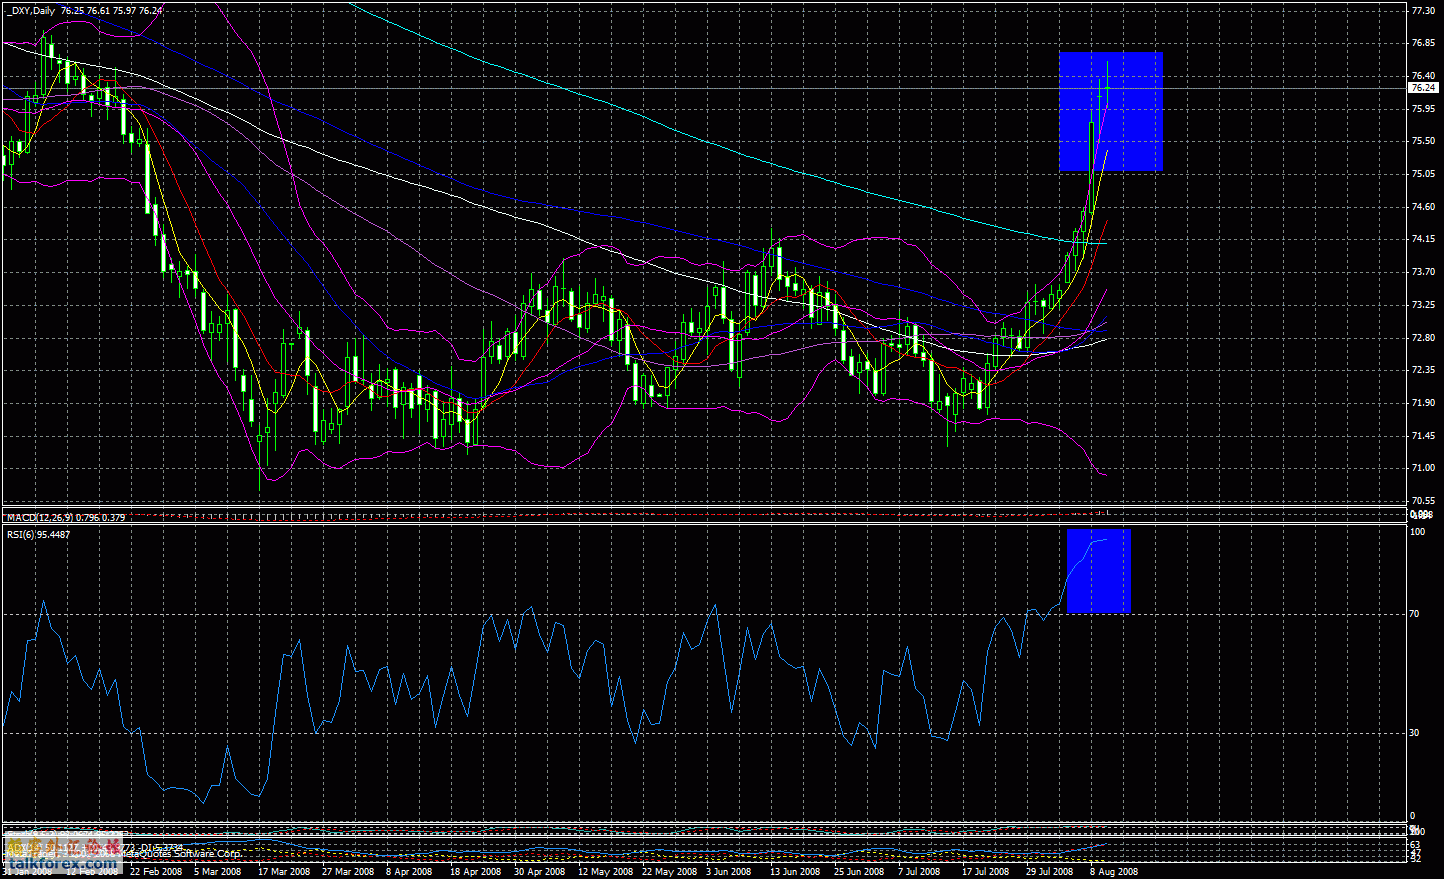Click the 71.90 price axis label

pos(1422,403)
